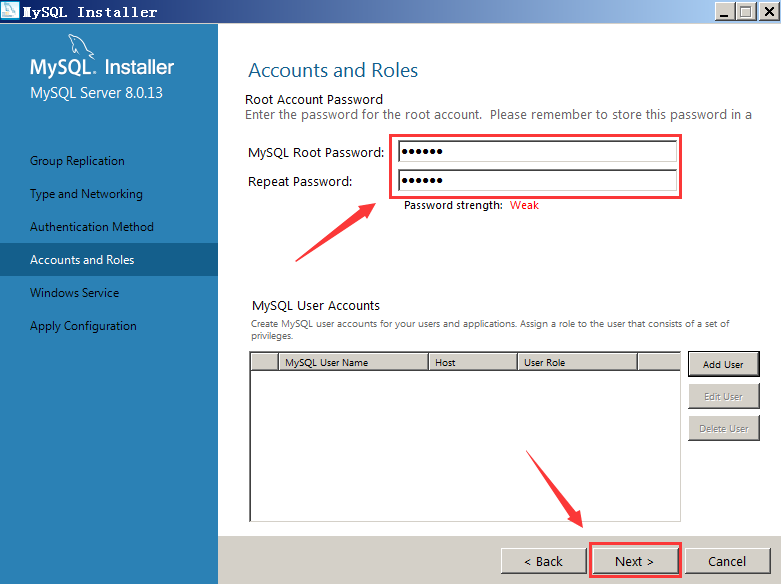781x584 pixels.
Task: Click the 'Root Account Password' label
Action: point(314,99)
